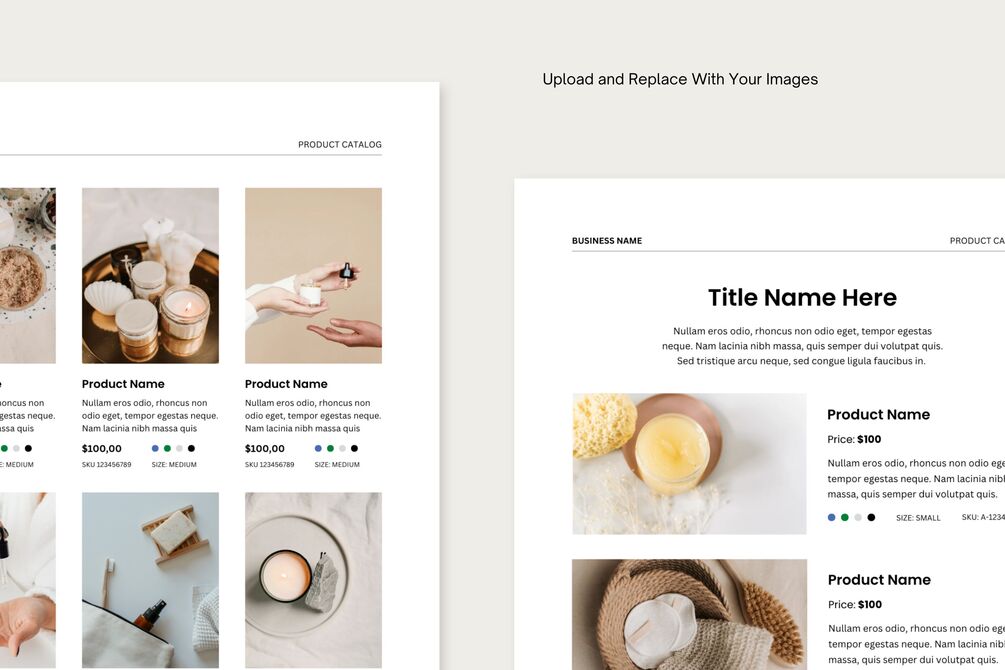Select the woven basket and brush image
This screenshot has height=670, width=1005.
click(x=689, y=614)
